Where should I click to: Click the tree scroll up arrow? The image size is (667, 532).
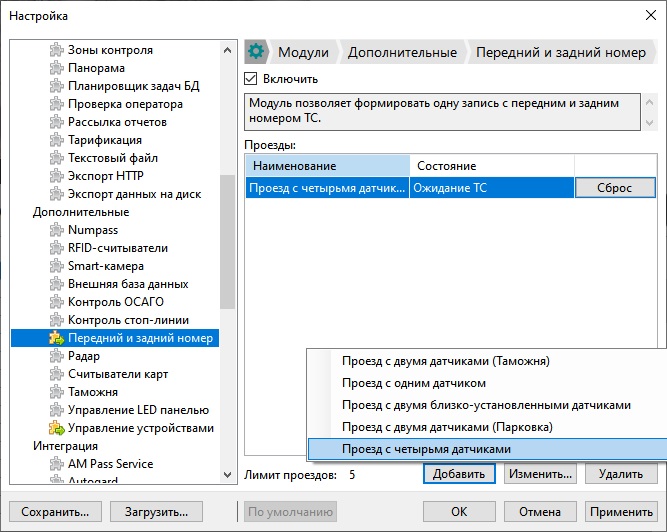coord(228,51)
